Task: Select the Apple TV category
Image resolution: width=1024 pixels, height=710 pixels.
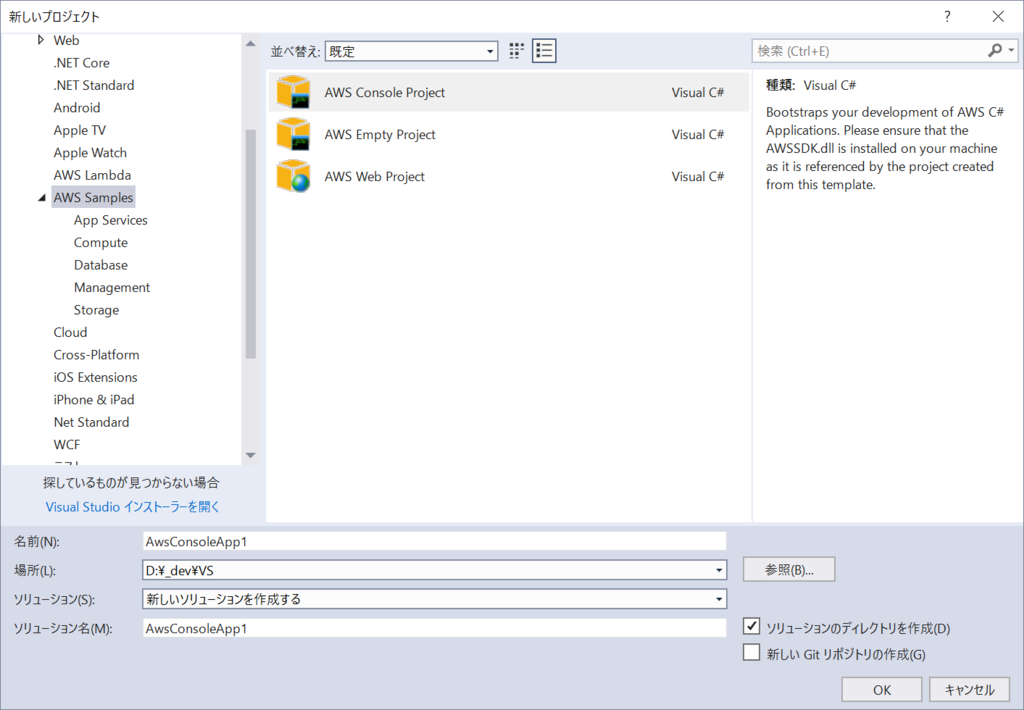Action: (80, 130)
